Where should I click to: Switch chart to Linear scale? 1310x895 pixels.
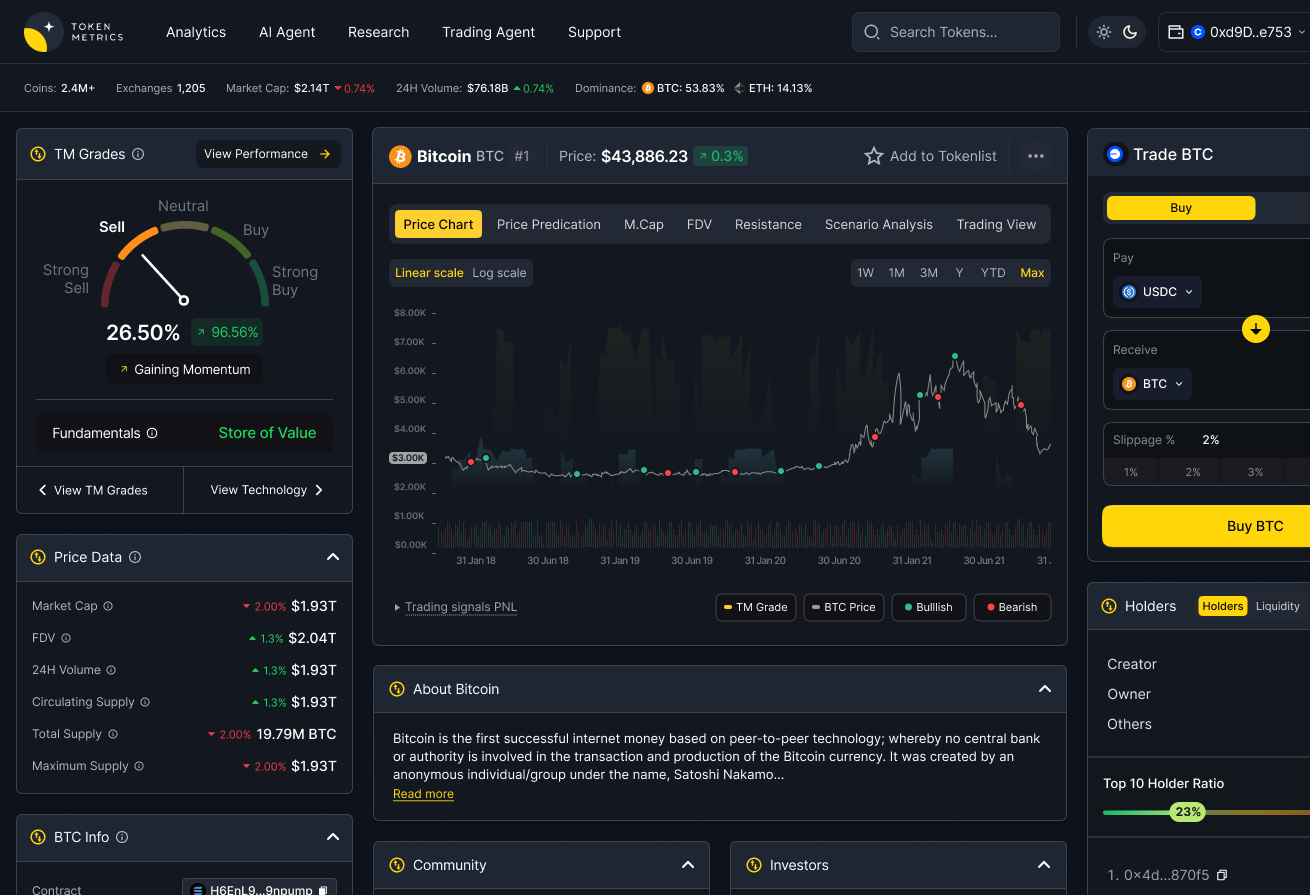429,273
